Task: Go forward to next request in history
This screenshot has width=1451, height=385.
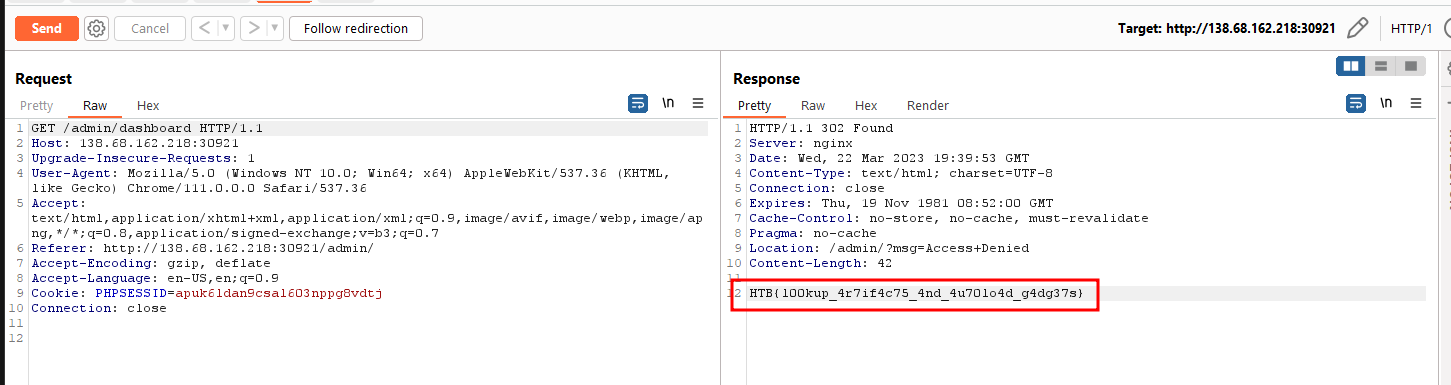Action: click(253, 28)
